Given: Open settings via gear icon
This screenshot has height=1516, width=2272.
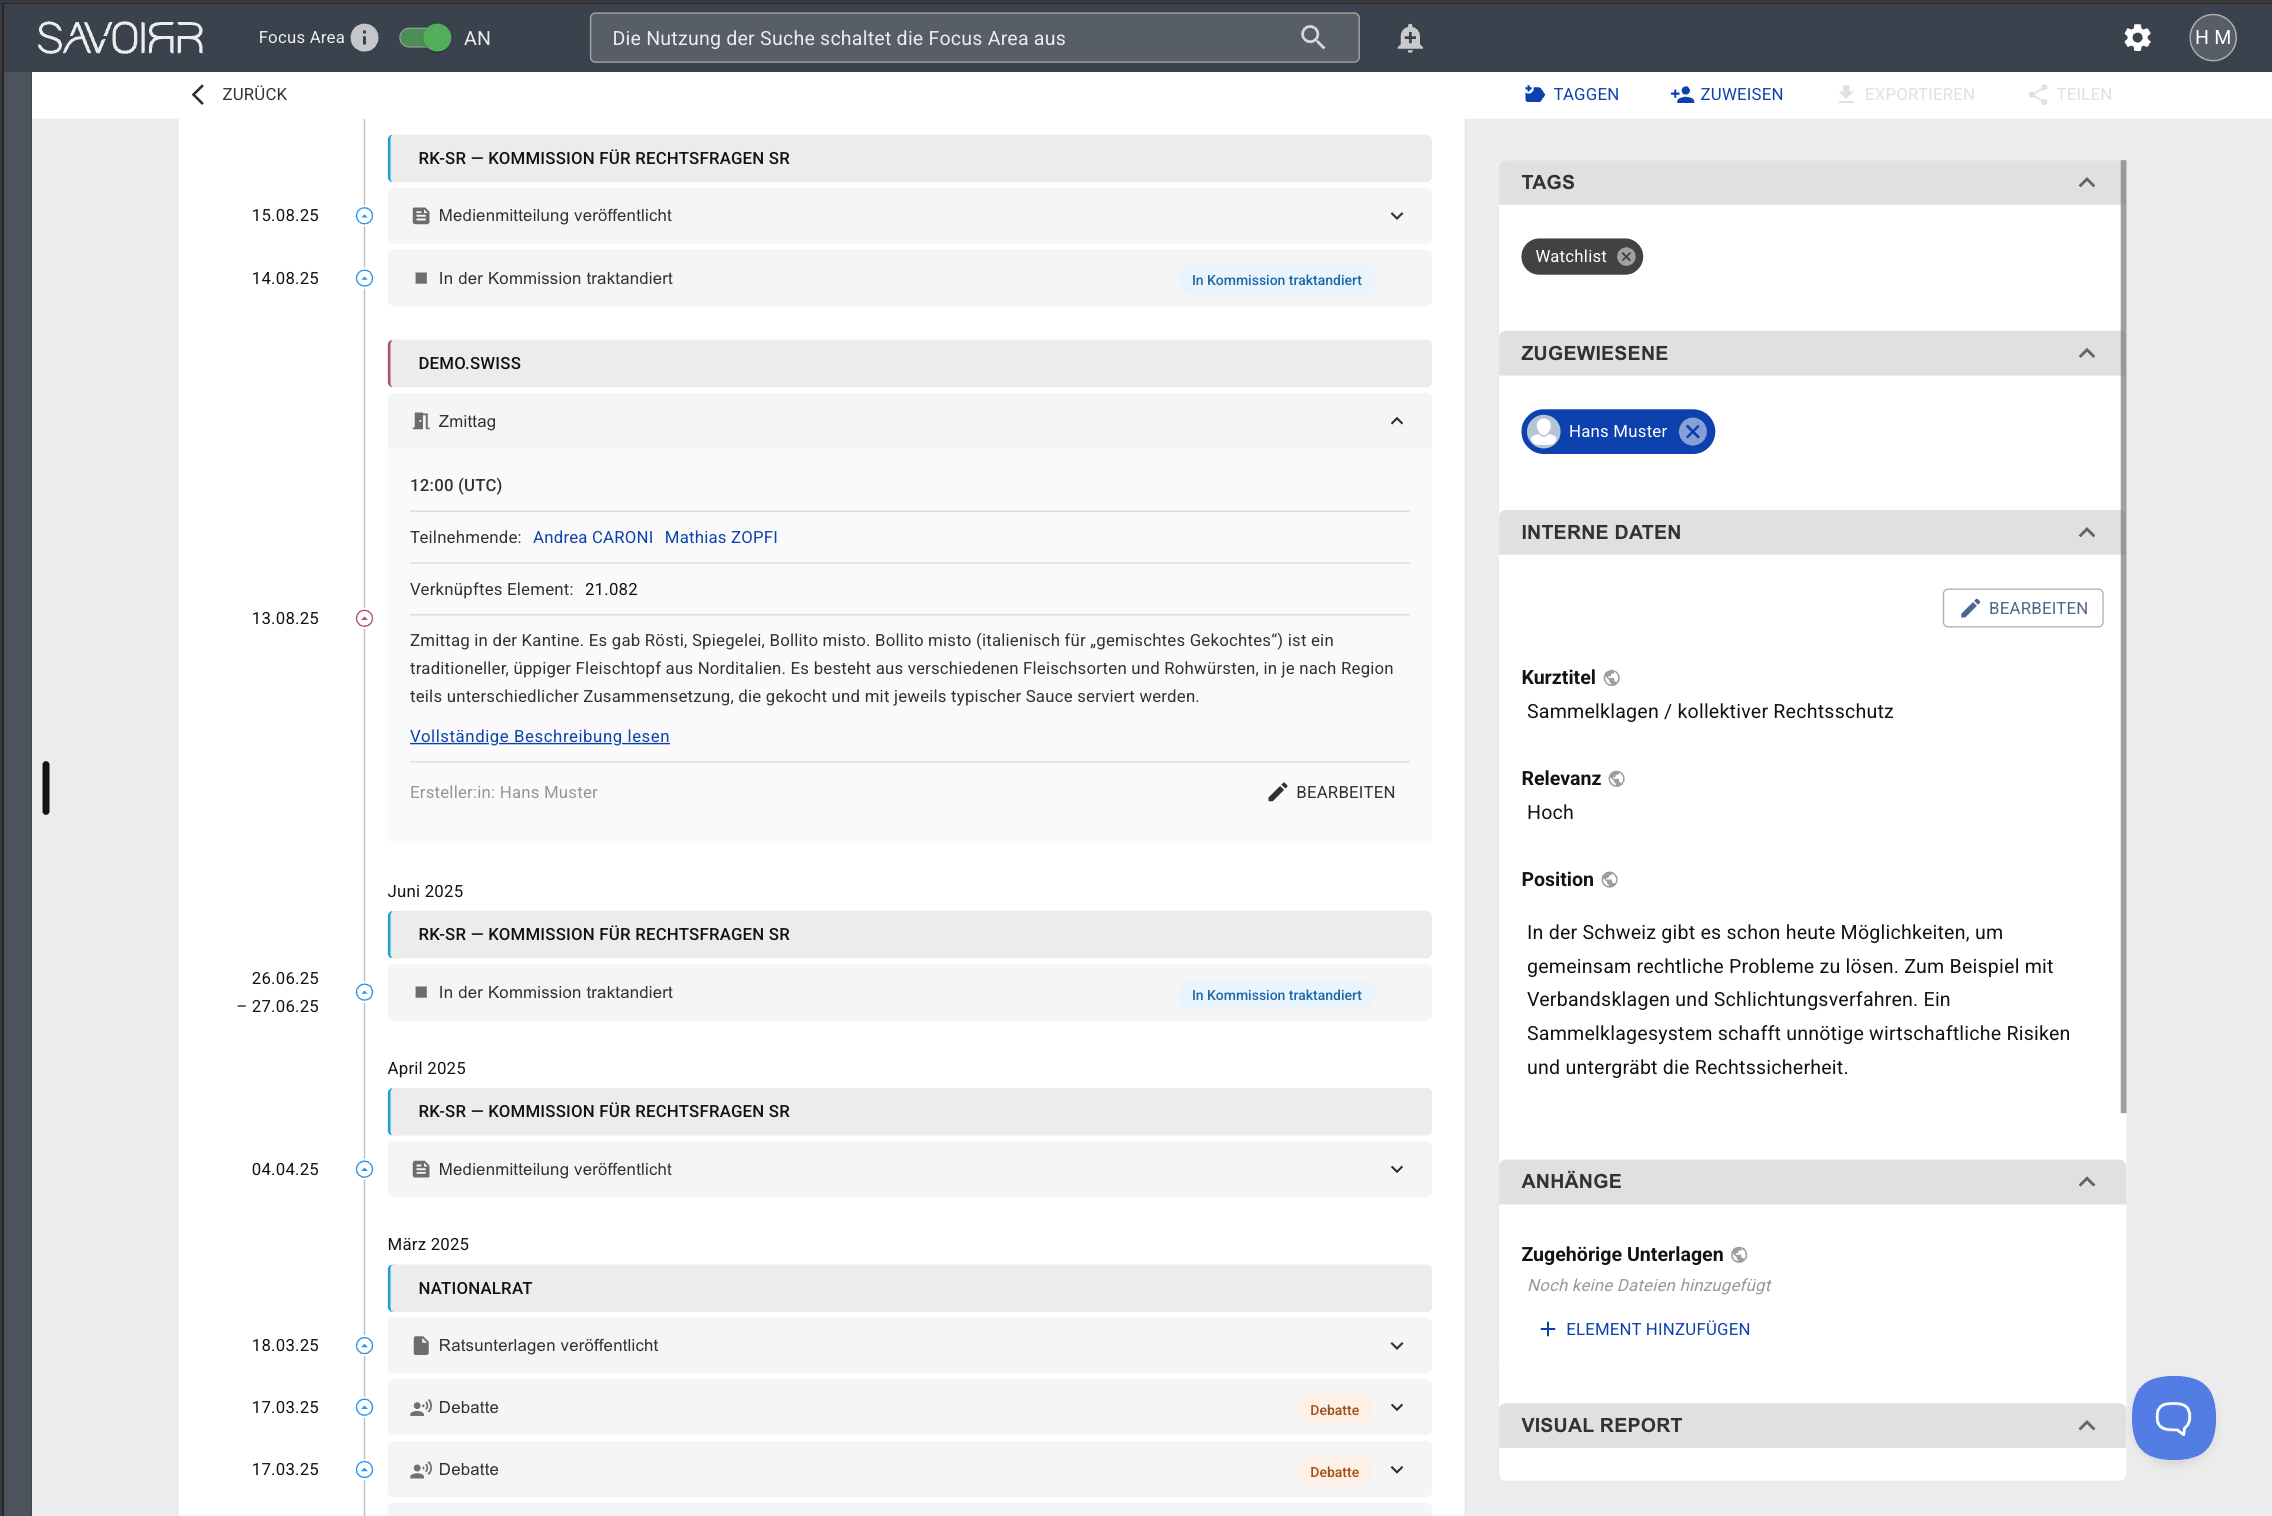Looking at the screenshot, I should click(x=2137, y=38).
